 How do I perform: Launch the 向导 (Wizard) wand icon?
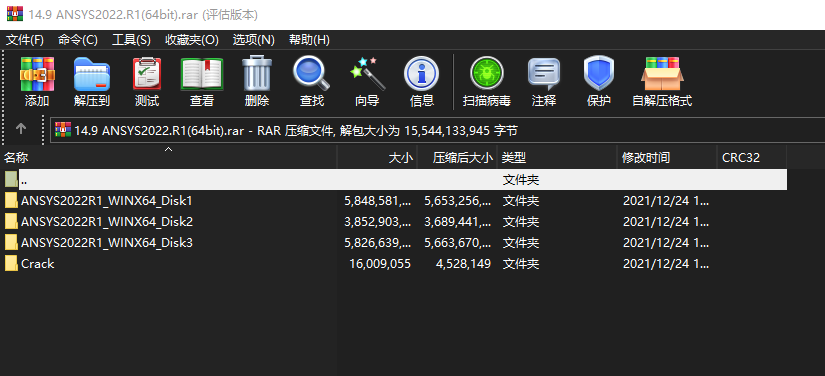pos(367,74)
